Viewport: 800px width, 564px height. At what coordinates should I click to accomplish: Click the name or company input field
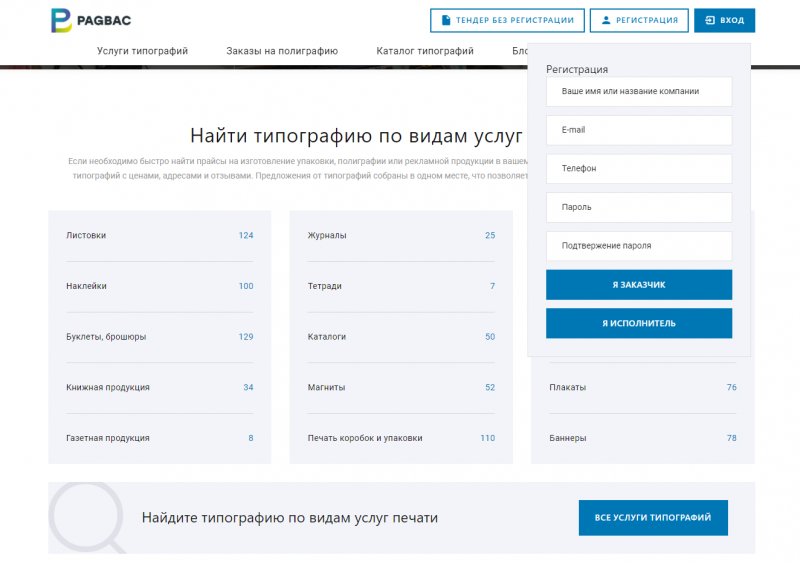639,91
